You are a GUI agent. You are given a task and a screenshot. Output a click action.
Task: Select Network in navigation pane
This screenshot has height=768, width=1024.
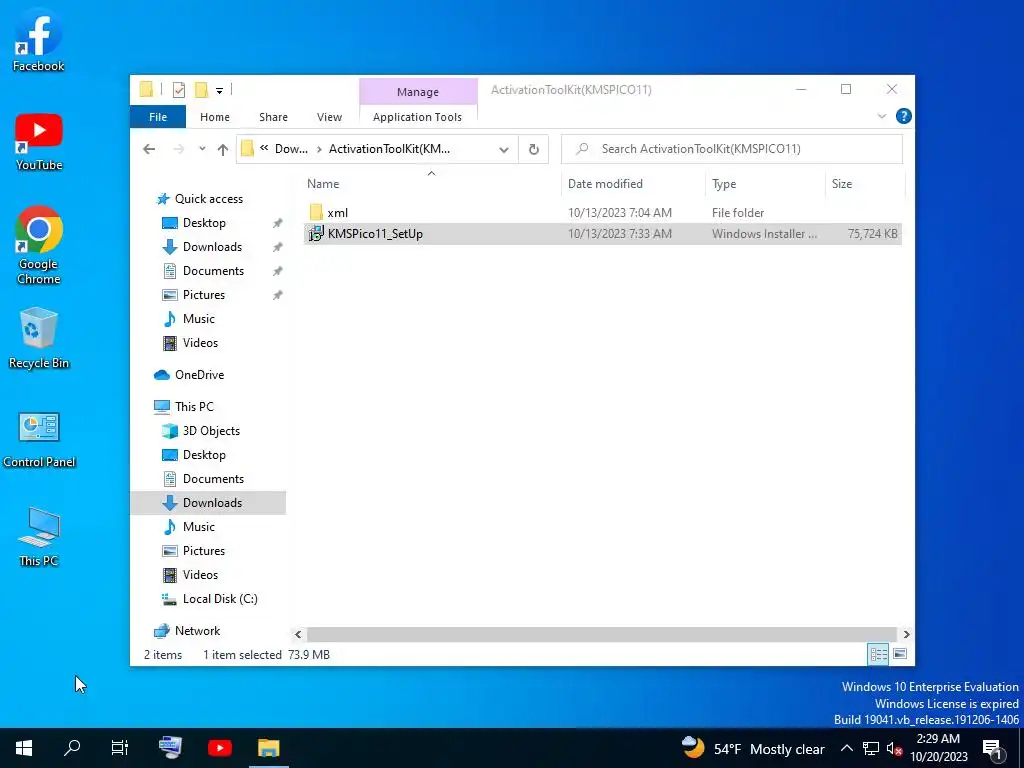197,631
